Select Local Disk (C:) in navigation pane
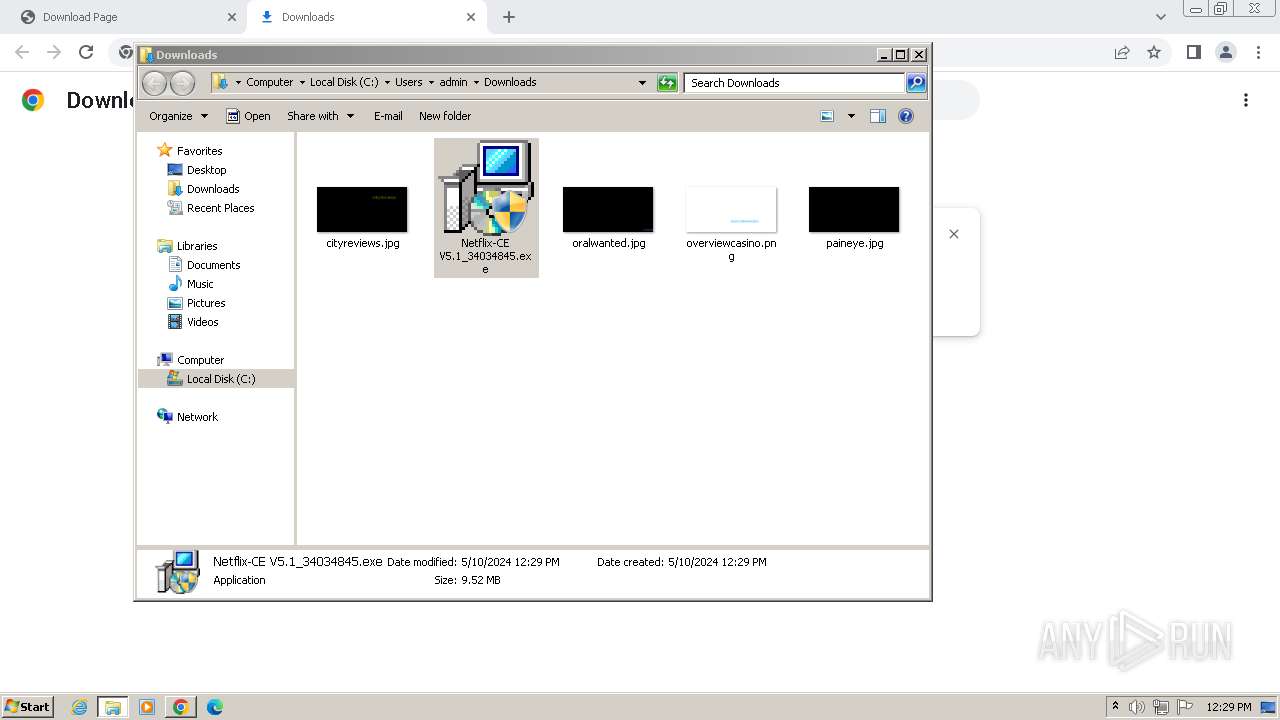Image resolution: width=1280 pixels, height=720 pixels. point(220,379)
